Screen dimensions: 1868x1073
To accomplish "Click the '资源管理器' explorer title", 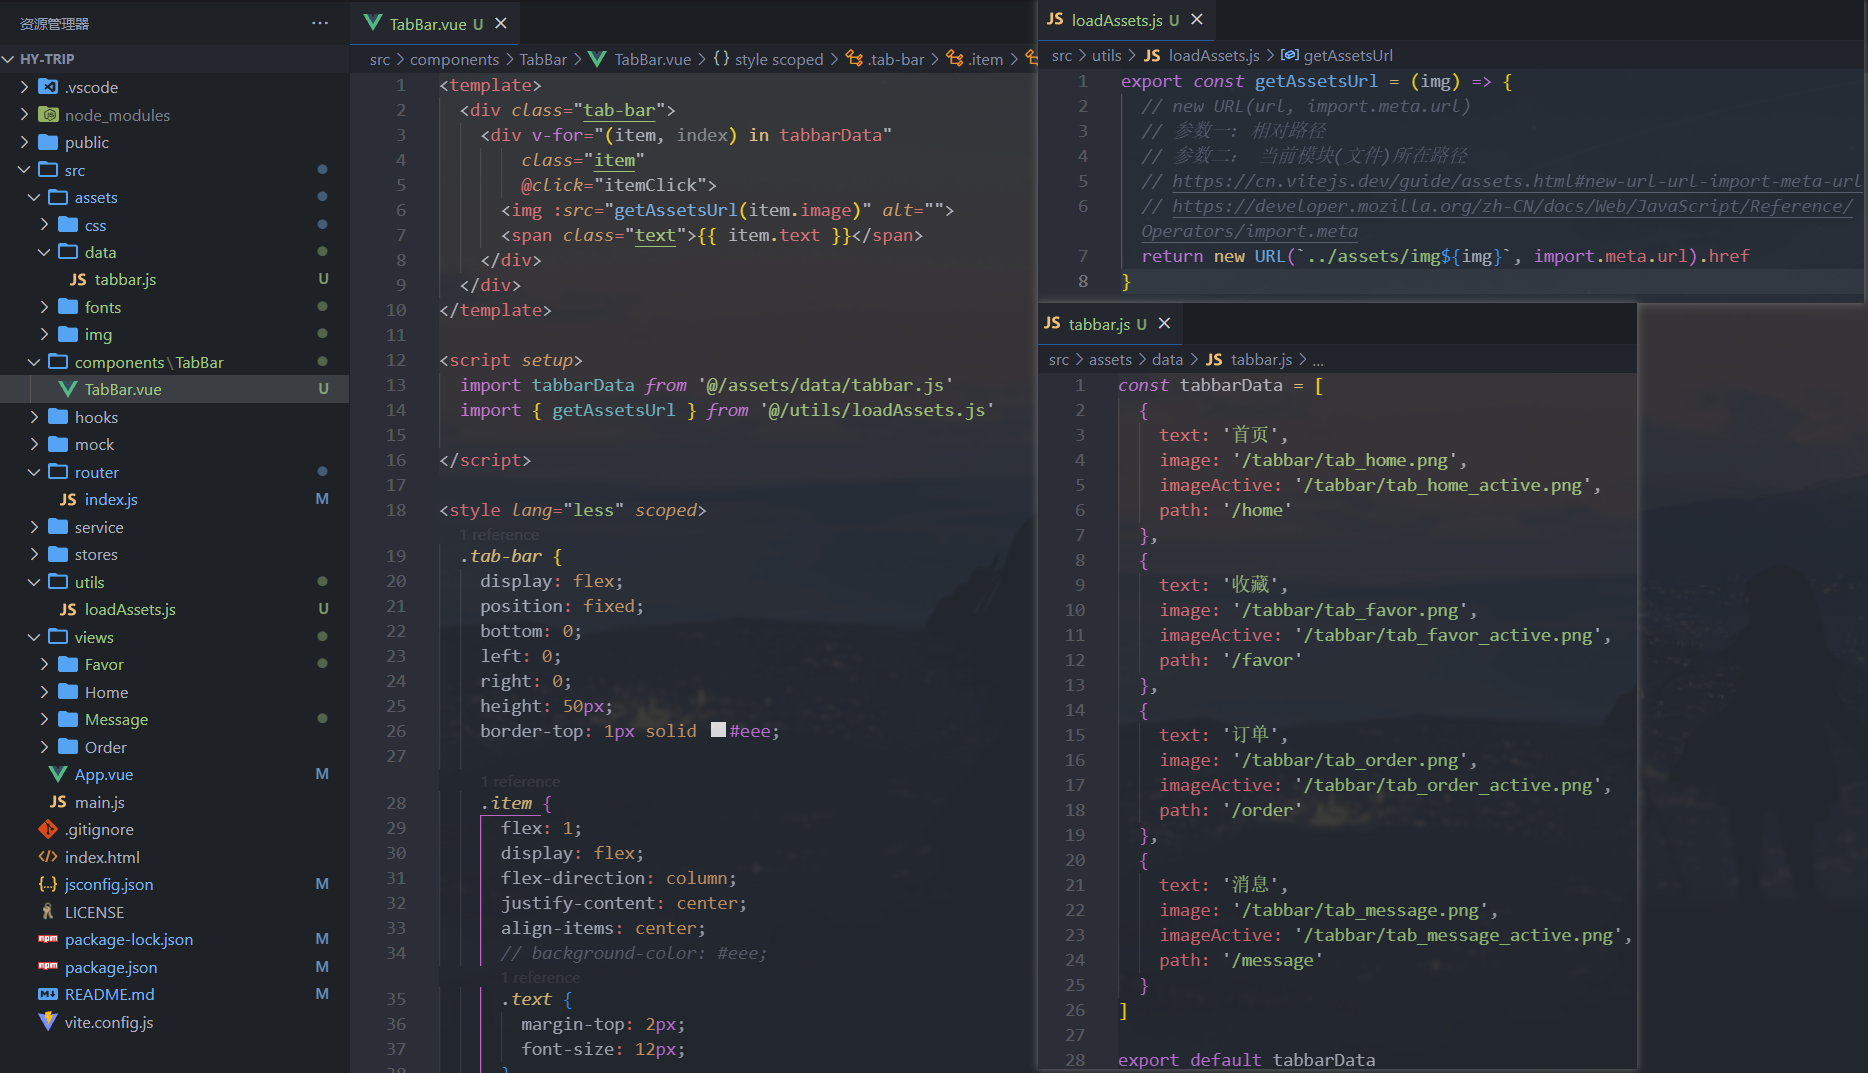I will (54, 23).
